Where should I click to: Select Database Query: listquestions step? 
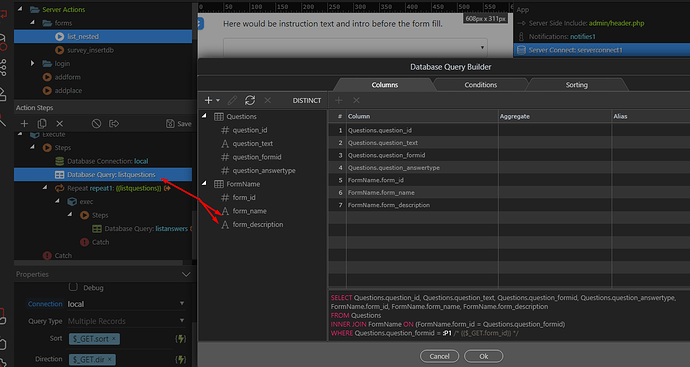[x=103, y=175]
